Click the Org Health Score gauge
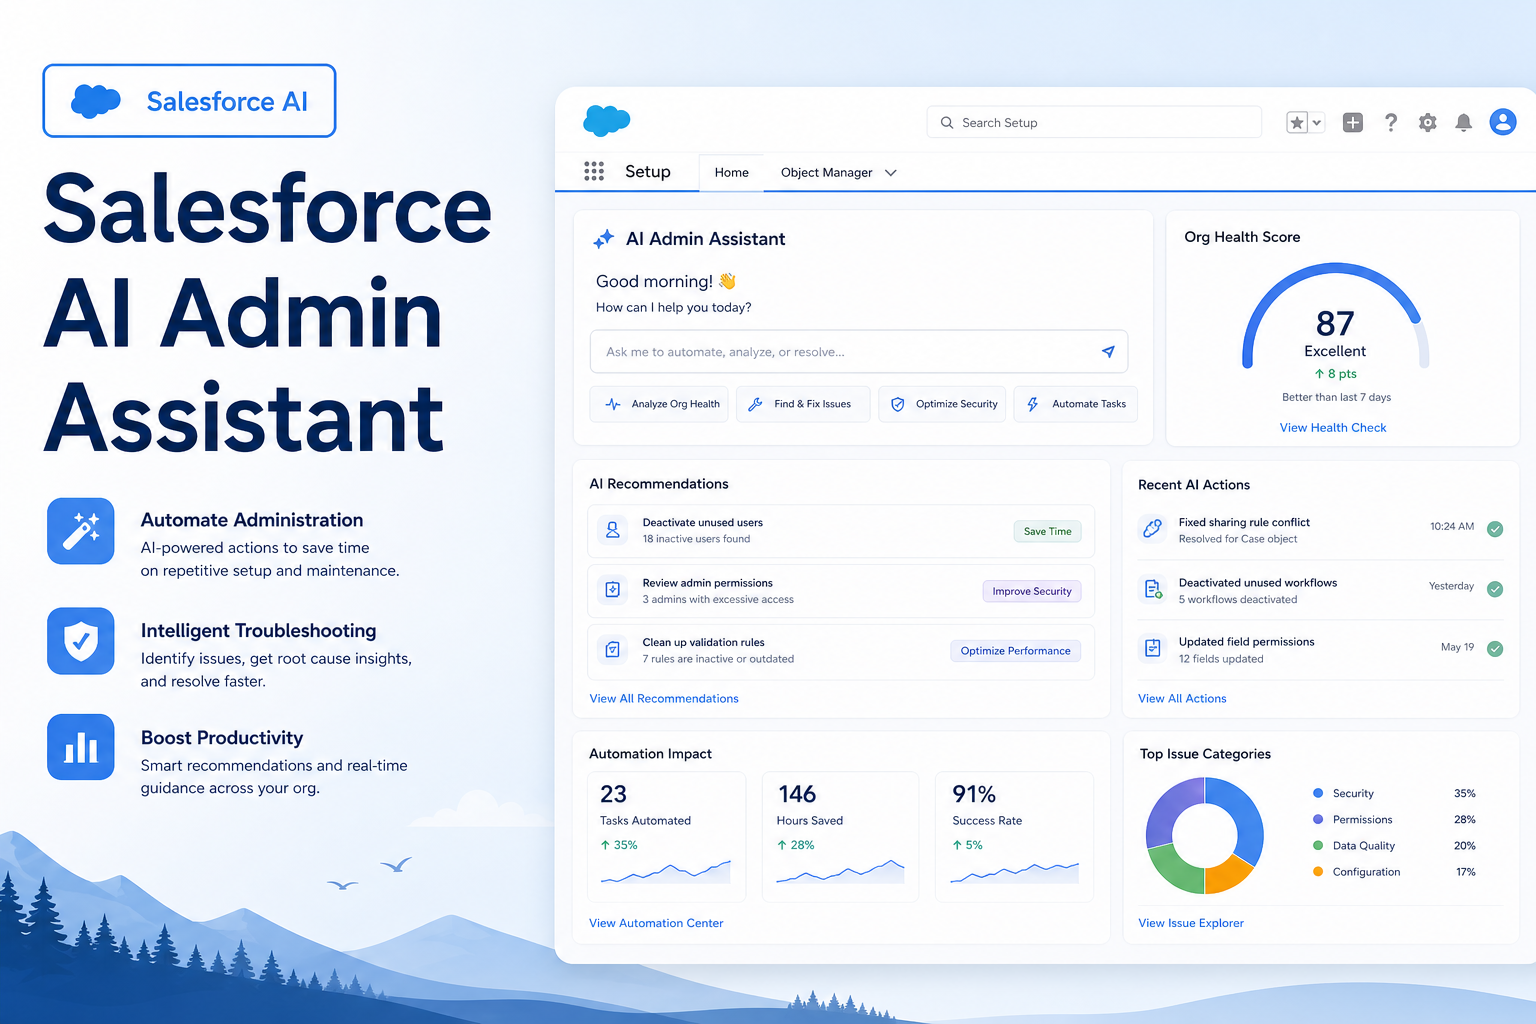 point(1335,317)
